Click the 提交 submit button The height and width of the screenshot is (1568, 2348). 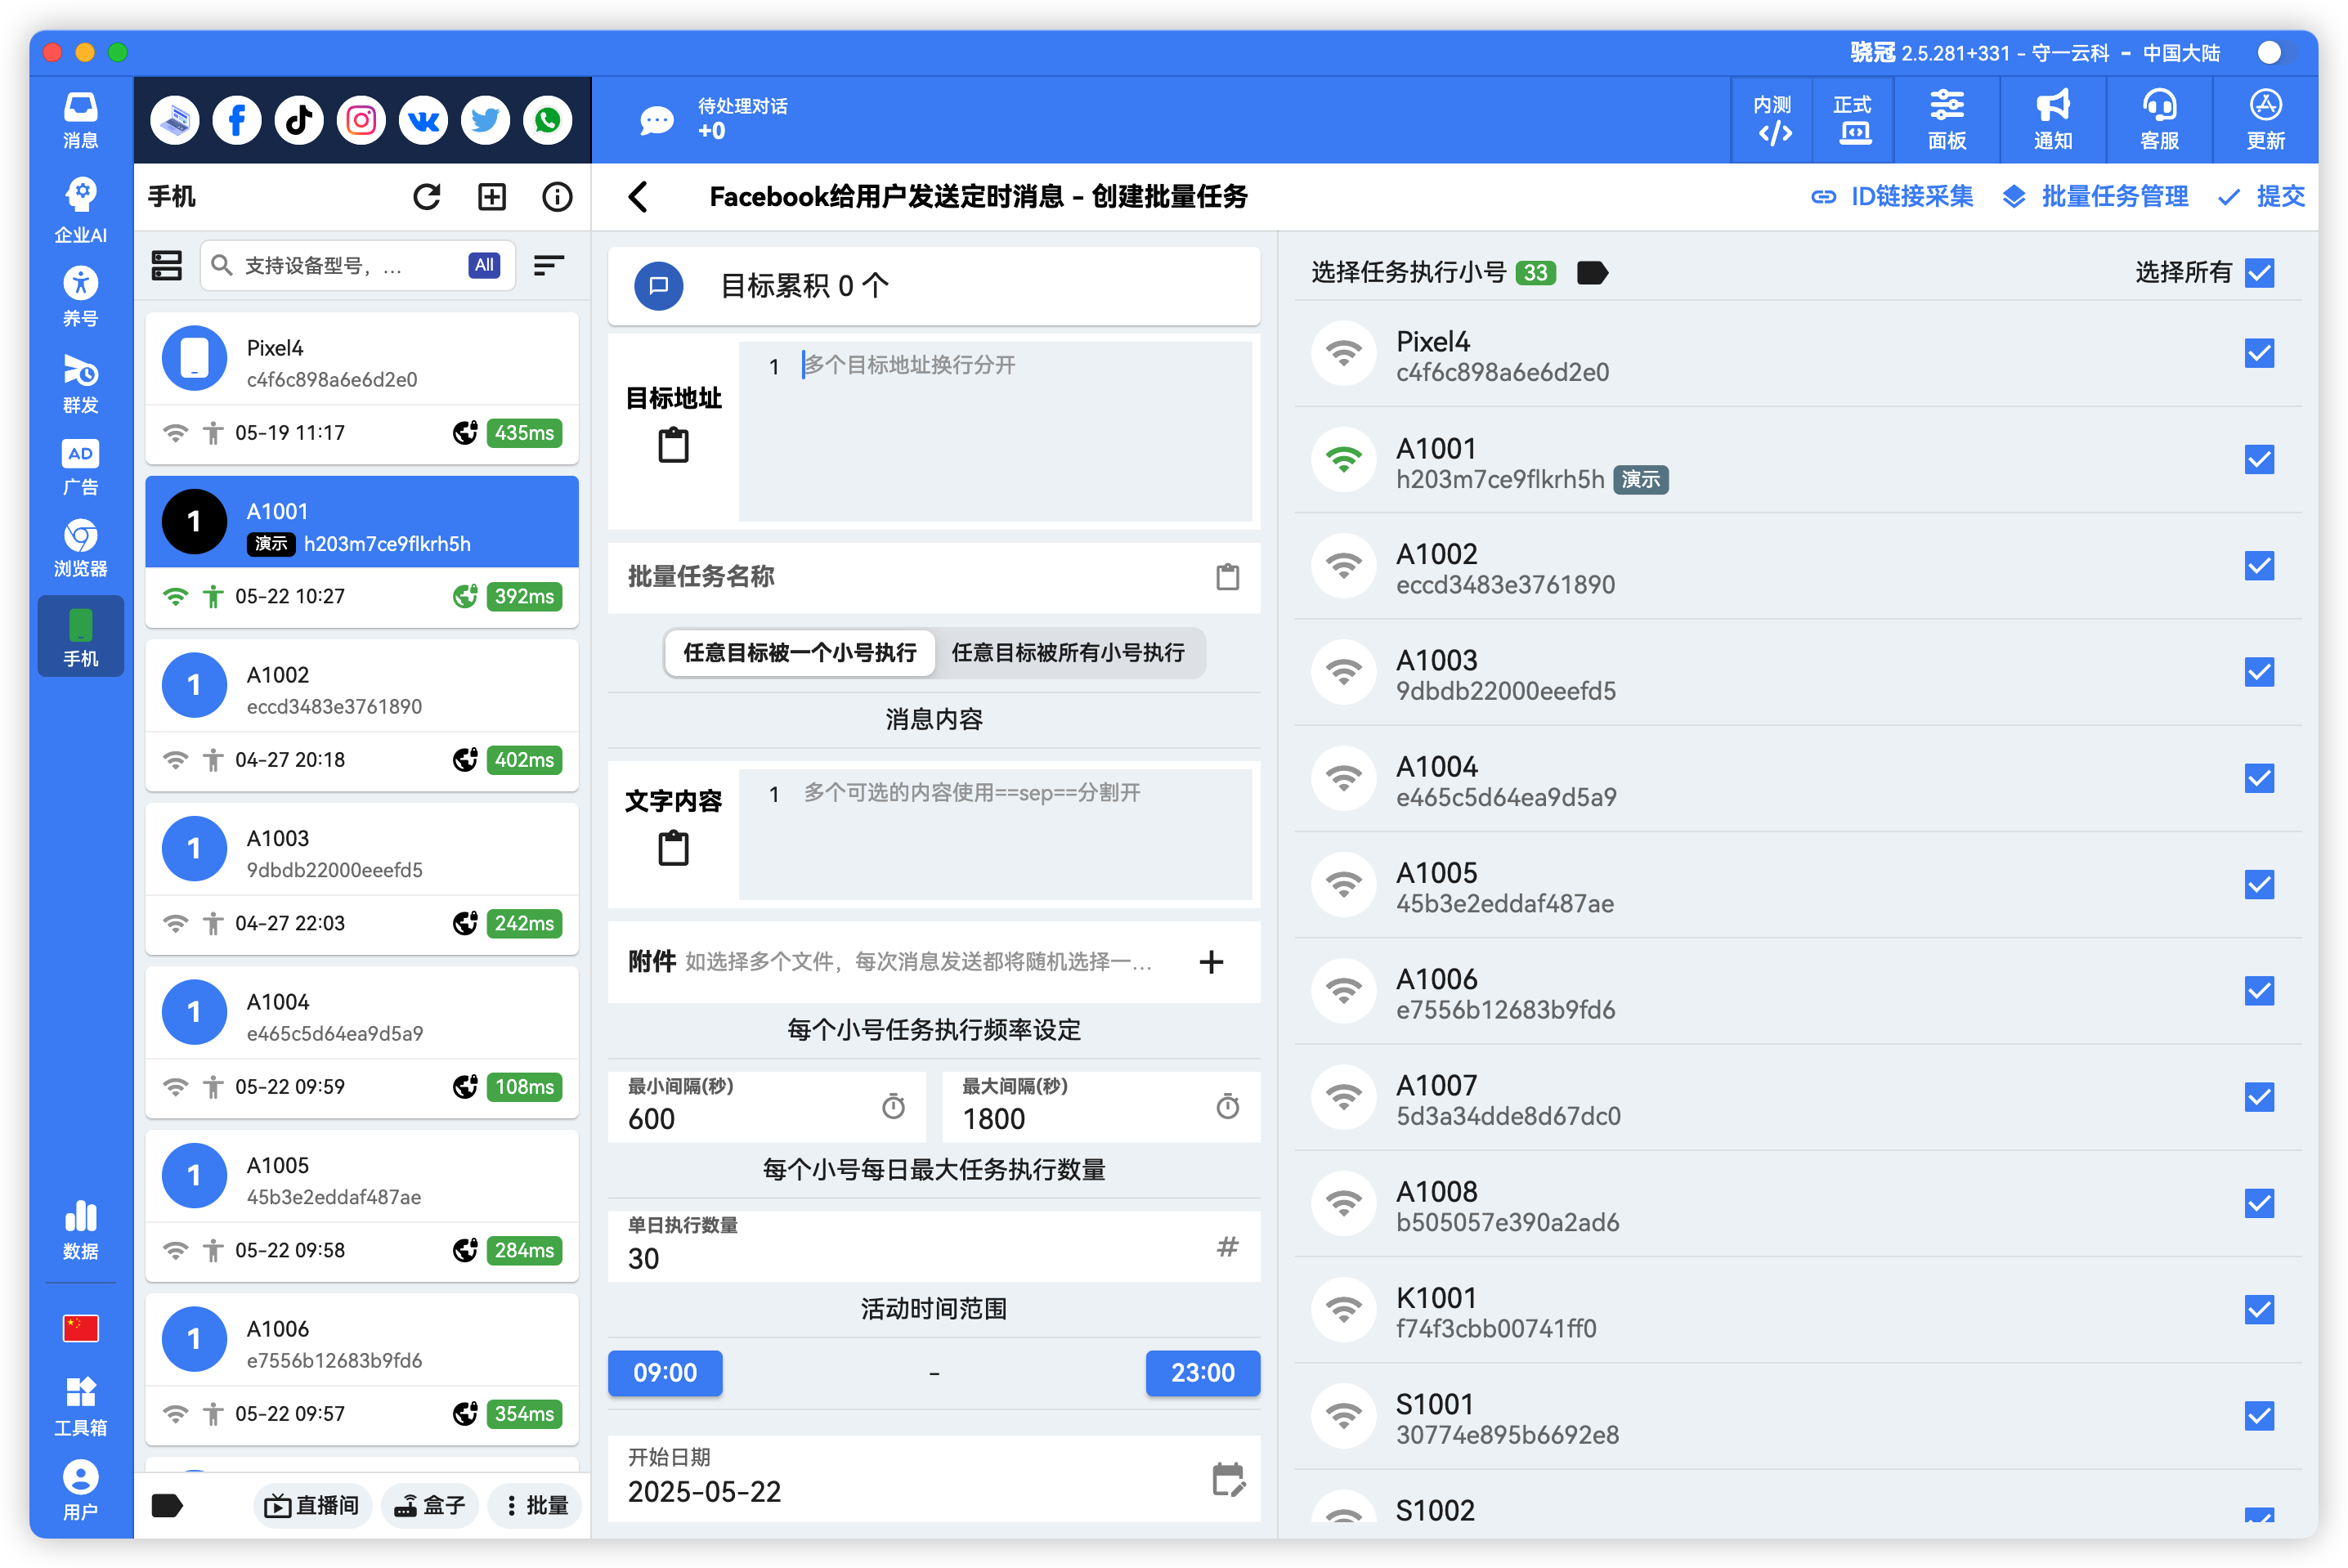pyautogui.click(x=2262, y=197)
